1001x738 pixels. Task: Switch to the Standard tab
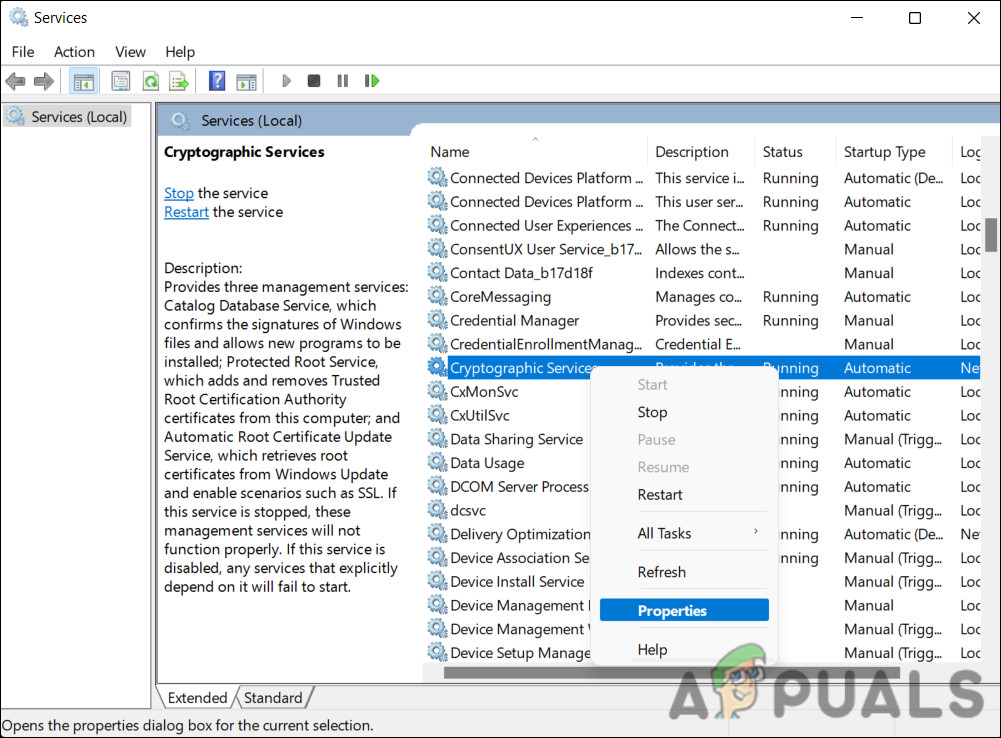(274, 697)
